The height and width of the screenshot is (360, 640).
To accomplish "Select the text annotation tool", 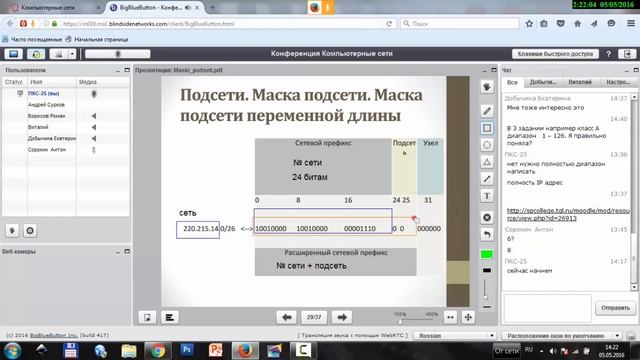I will pyautogui.click(x=487, y=196).
